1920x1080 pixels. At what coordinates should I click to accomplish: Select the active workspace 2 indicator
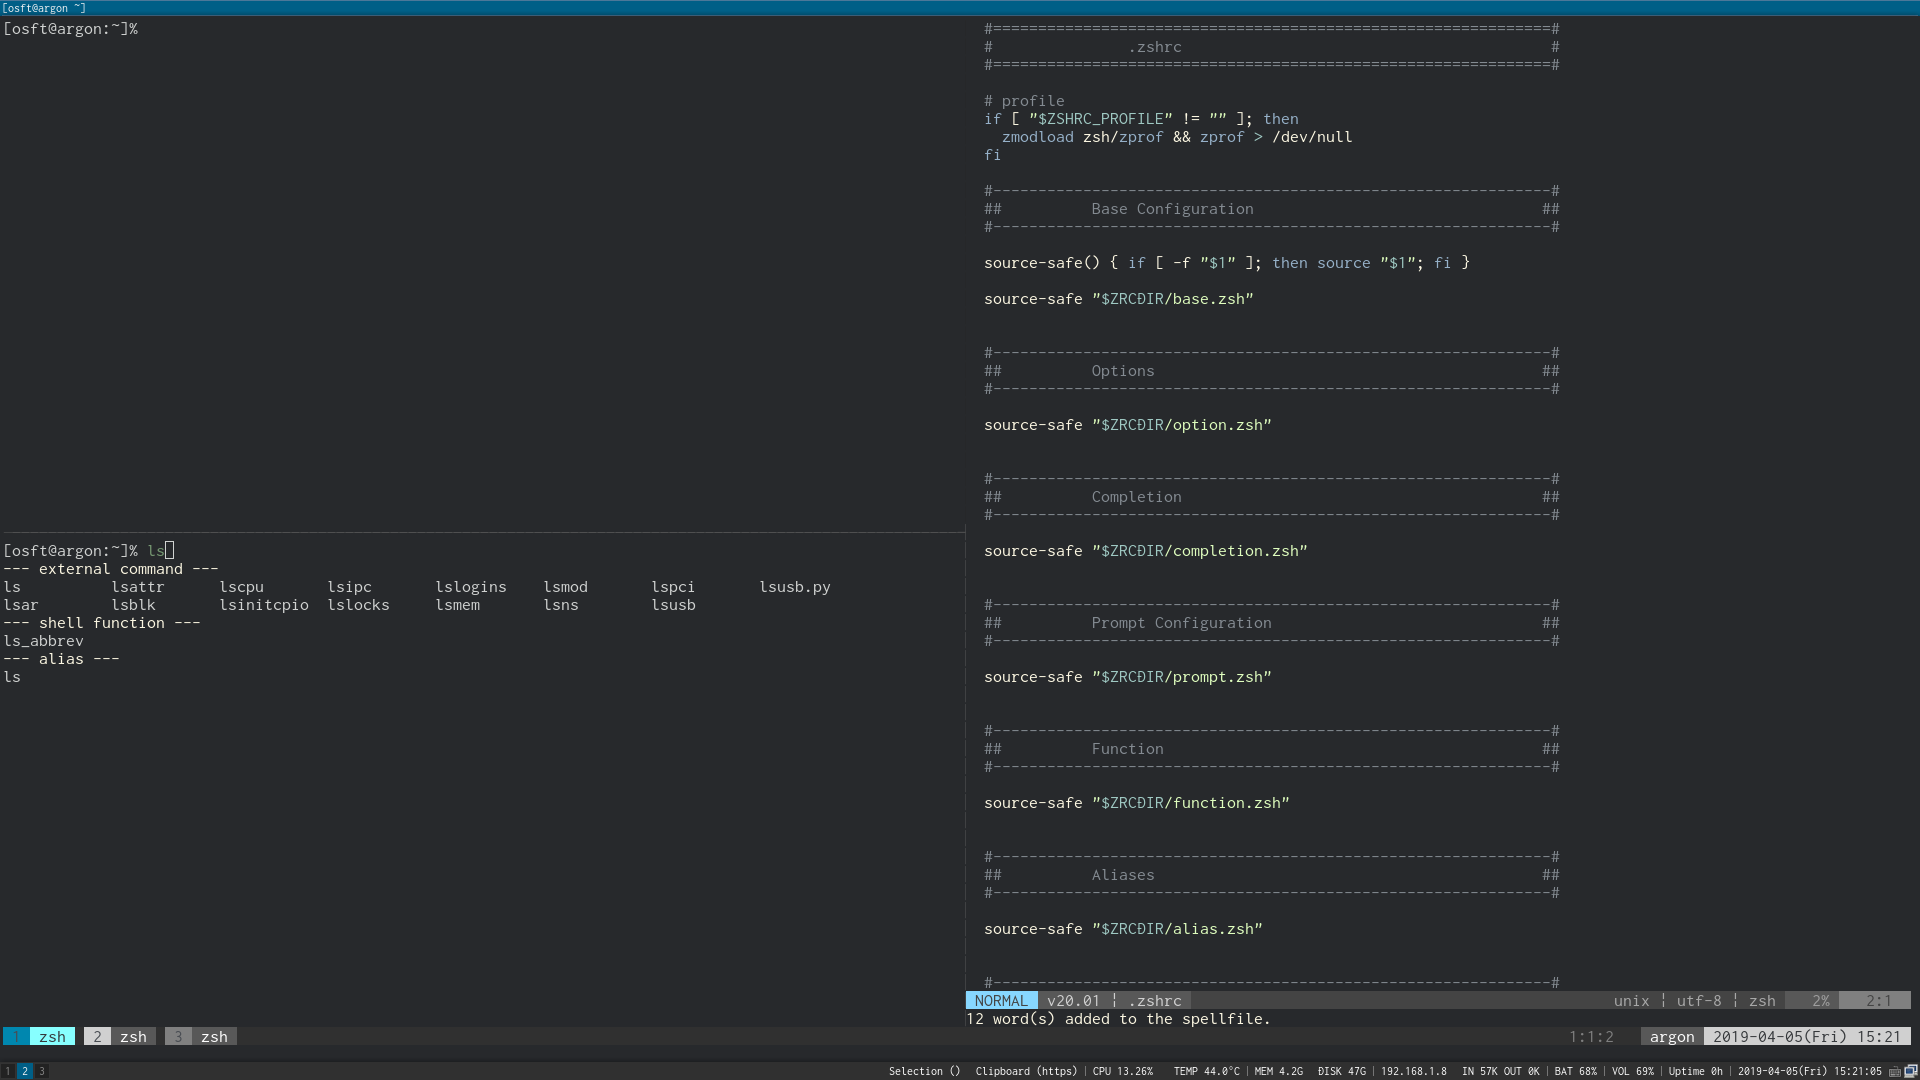(25, 1071)
